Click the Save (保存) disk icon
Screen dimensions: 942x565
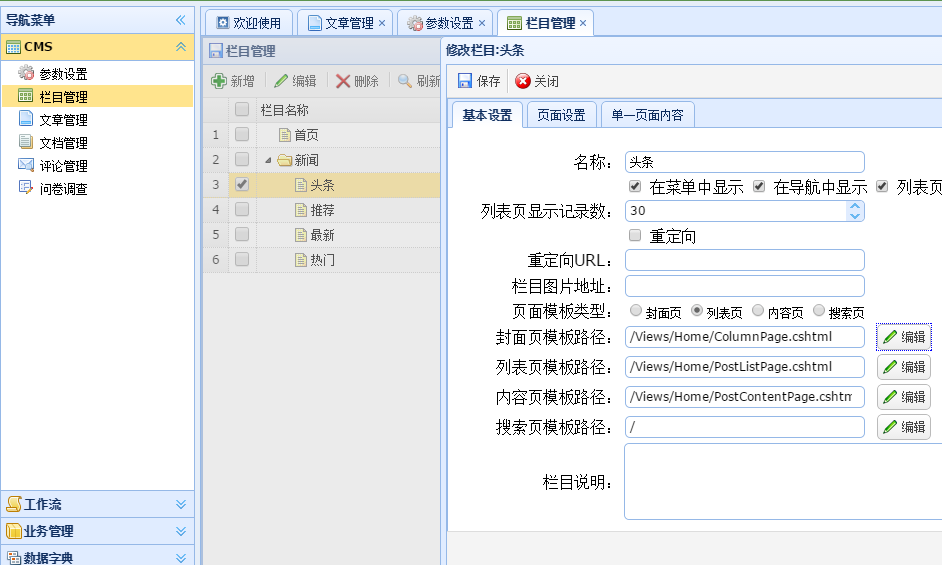(465, 81)
